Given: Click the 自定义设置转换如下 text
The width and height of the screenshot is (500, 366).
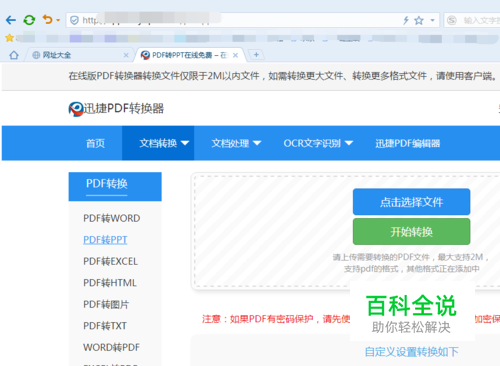Looking at the screenshot, I should click(x=412, y=352).
